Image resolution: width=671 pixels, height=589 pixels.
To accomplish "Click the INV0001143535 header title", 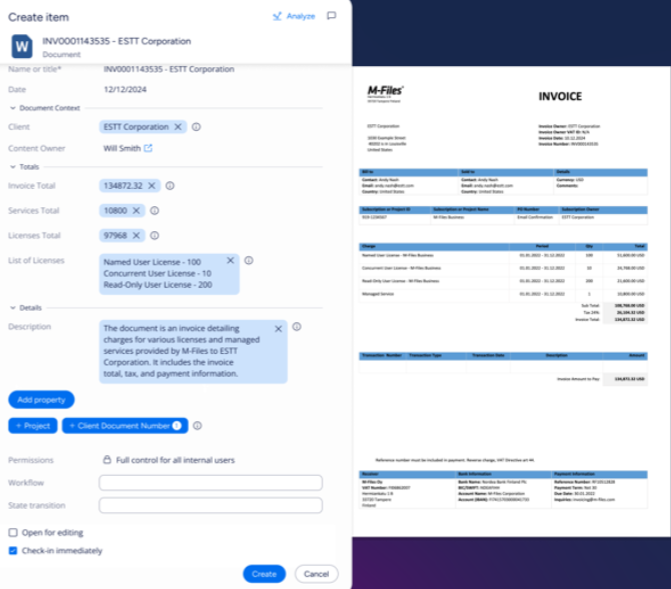I will (x=116, y=41).
